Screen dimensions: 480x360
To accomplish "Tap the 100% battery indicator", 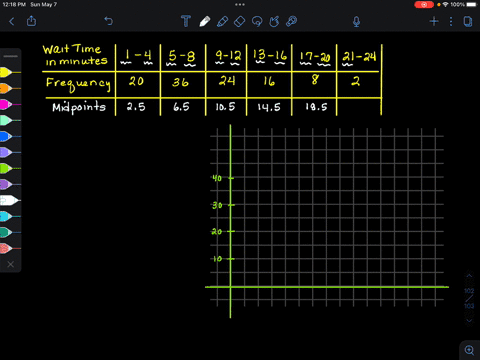I will click(x=464, y=5).
